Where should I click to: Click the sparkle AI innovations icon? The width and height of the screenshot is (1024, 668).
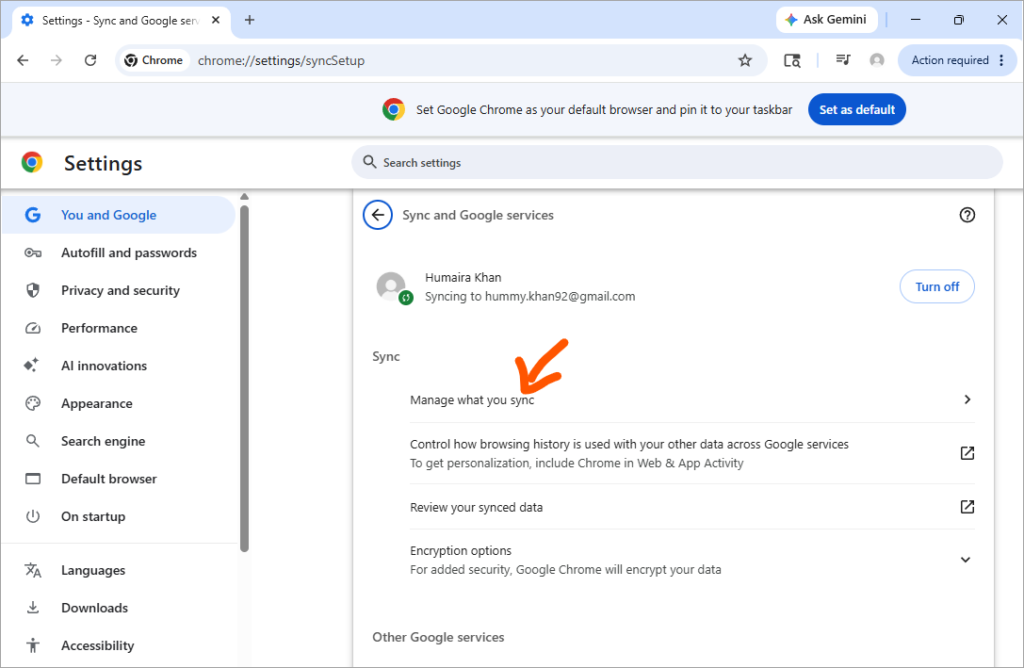(31, 365)
